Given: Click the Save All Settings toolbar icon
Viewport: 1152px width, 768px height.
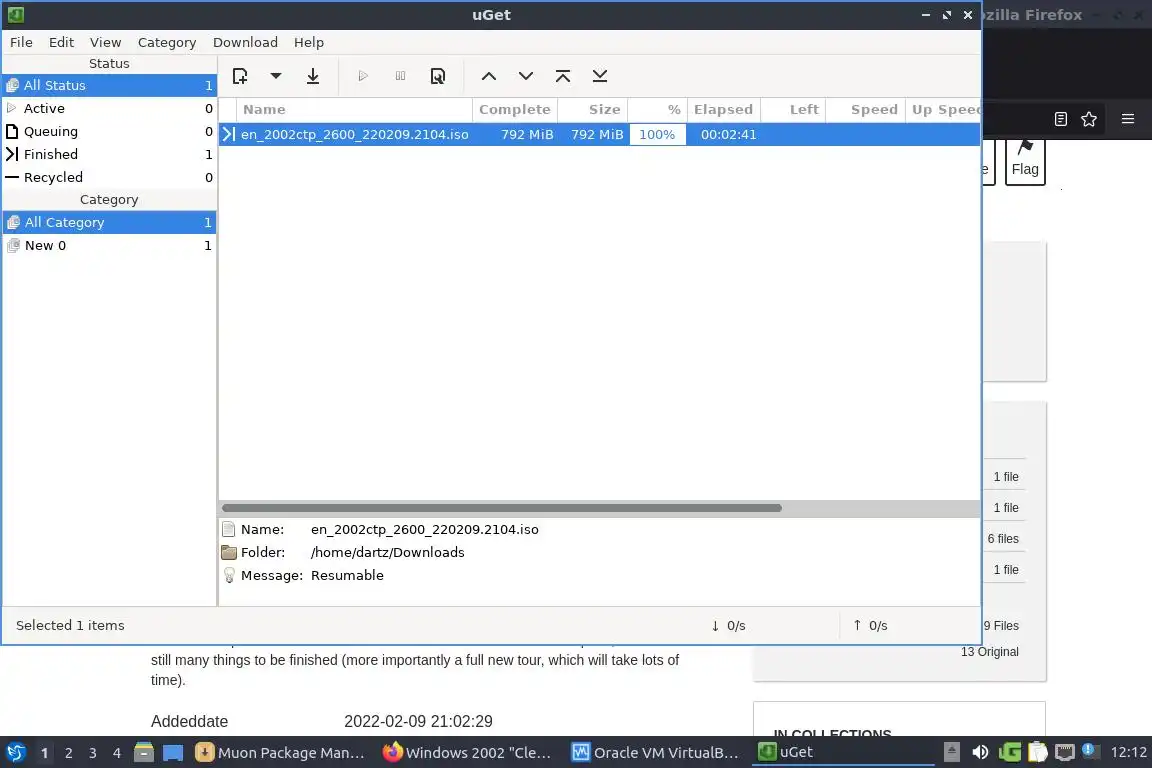Looking at the screenshot, I should point(313,76).
